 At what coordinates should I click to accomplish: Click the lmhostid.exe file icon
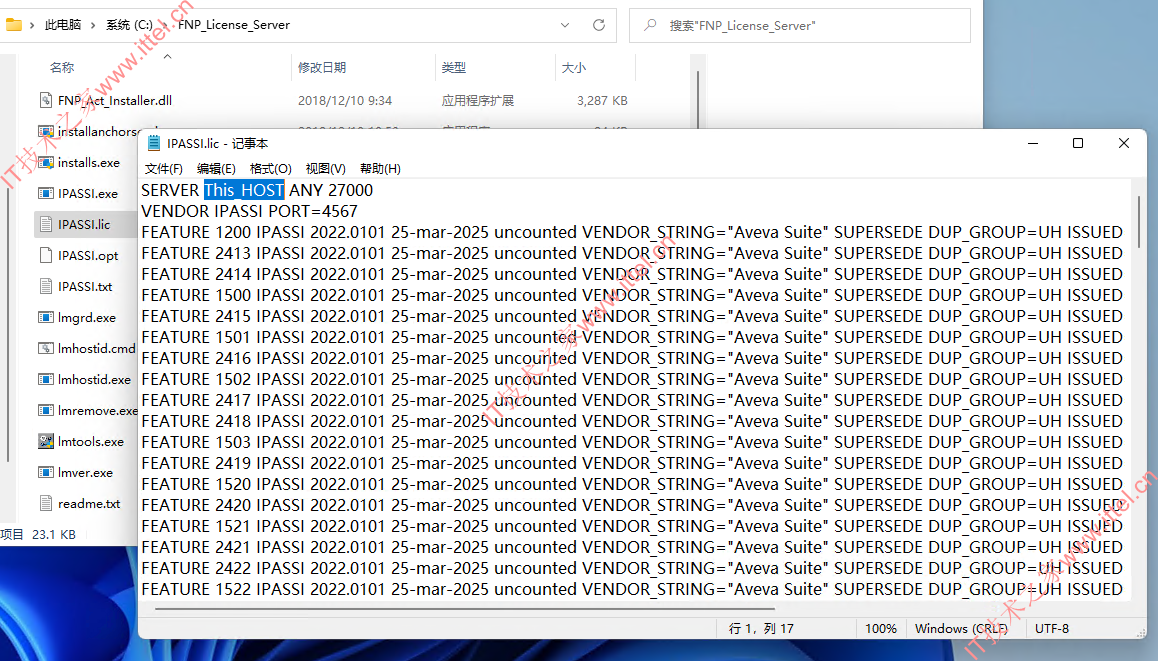[46, 380]
